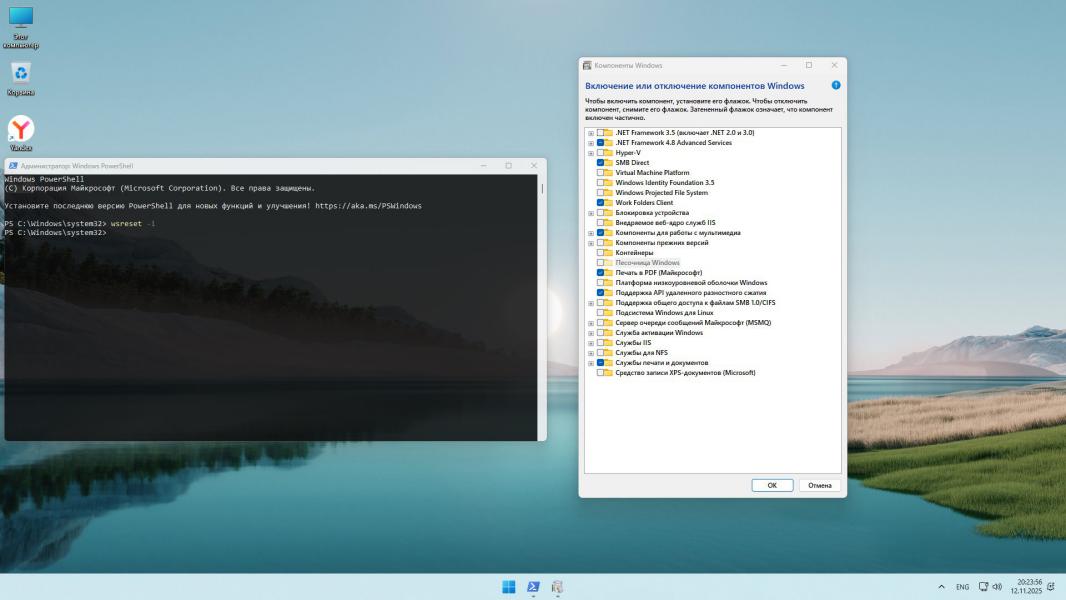The image size is (1066, 600).
Task: Open the help icon in Windows Features
Action: coord(836,86)
